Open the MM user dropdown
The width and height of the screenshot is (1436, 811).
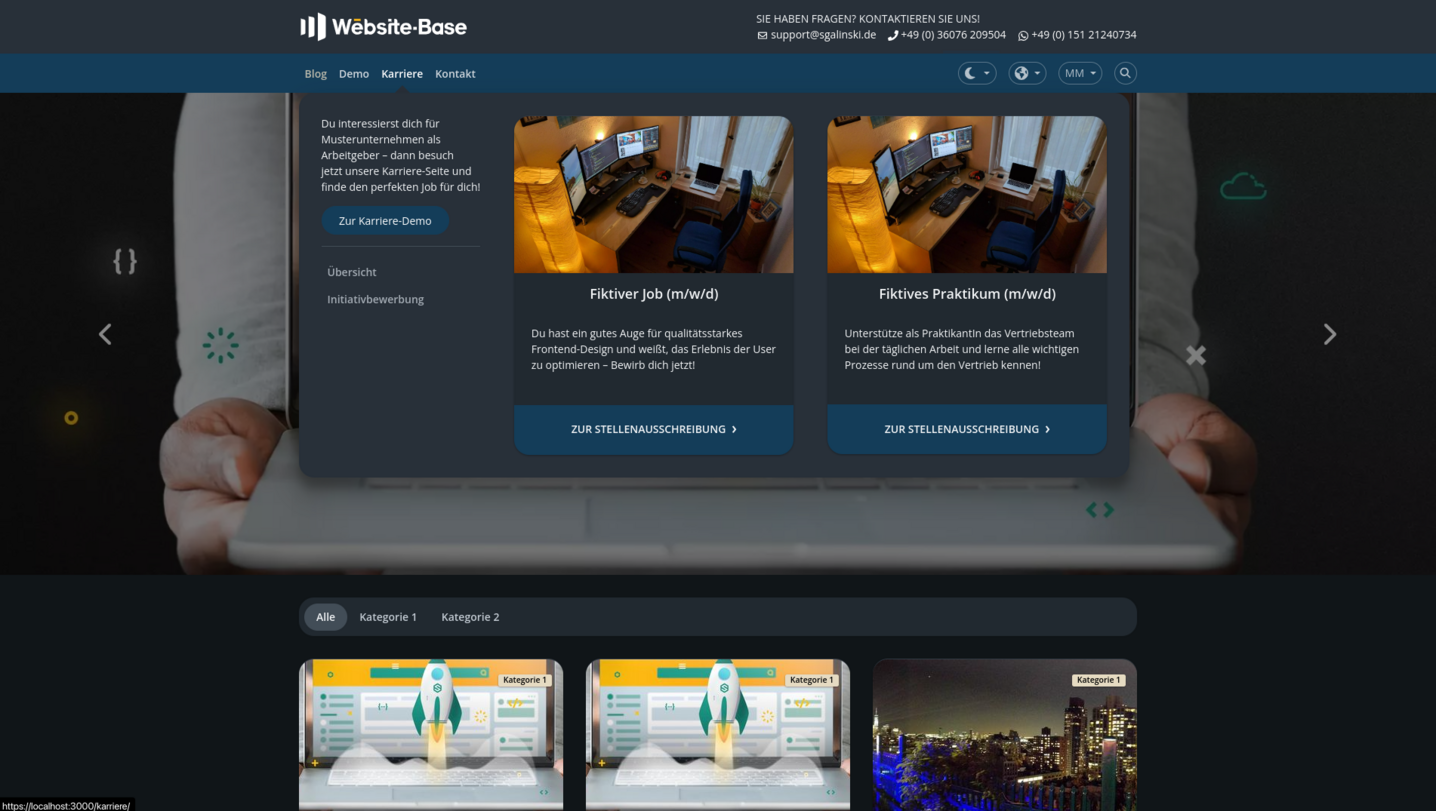pyautogui.click(x=1079, y=72)
